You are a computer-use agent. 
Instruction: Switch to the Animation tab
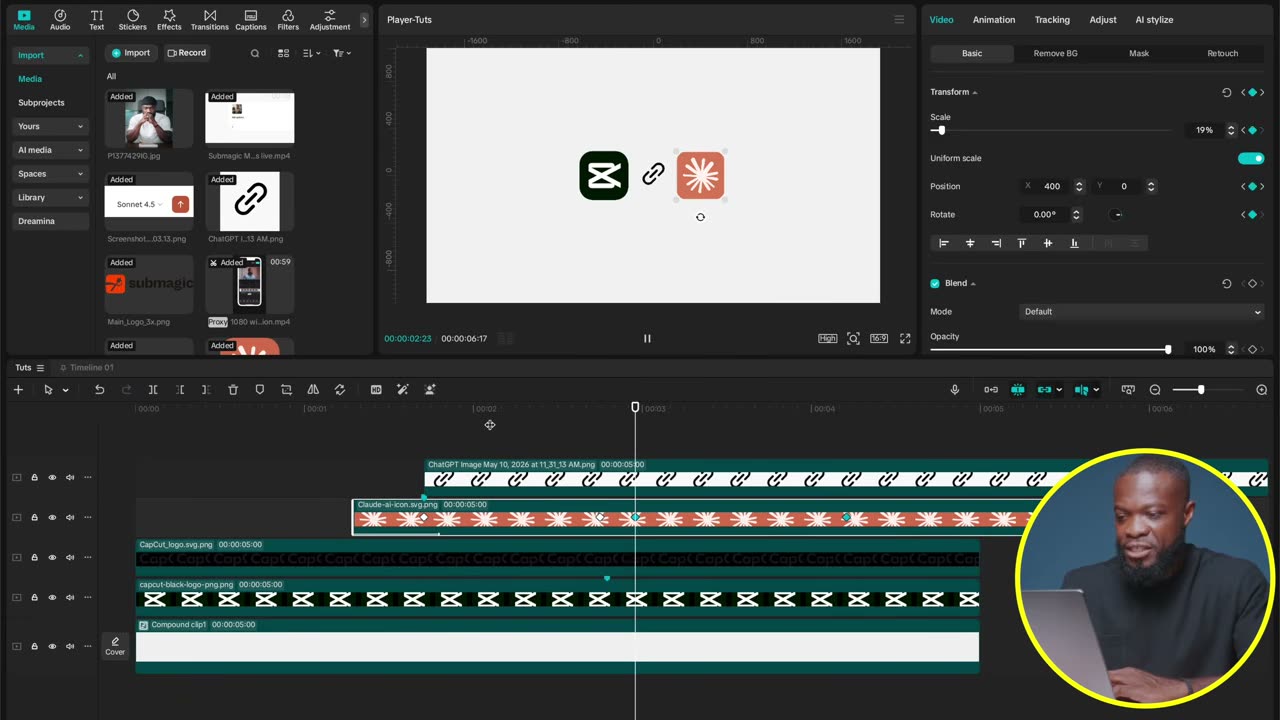[994, 20]
